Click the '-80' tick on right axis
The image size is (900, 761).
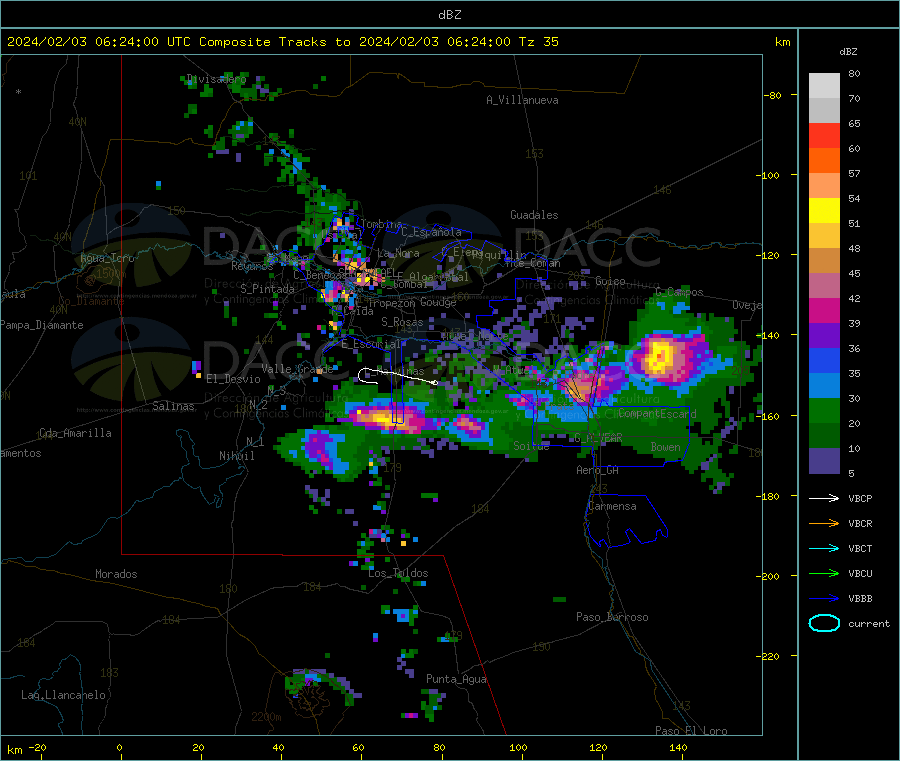pyautogui.click(x=773, y=95)
